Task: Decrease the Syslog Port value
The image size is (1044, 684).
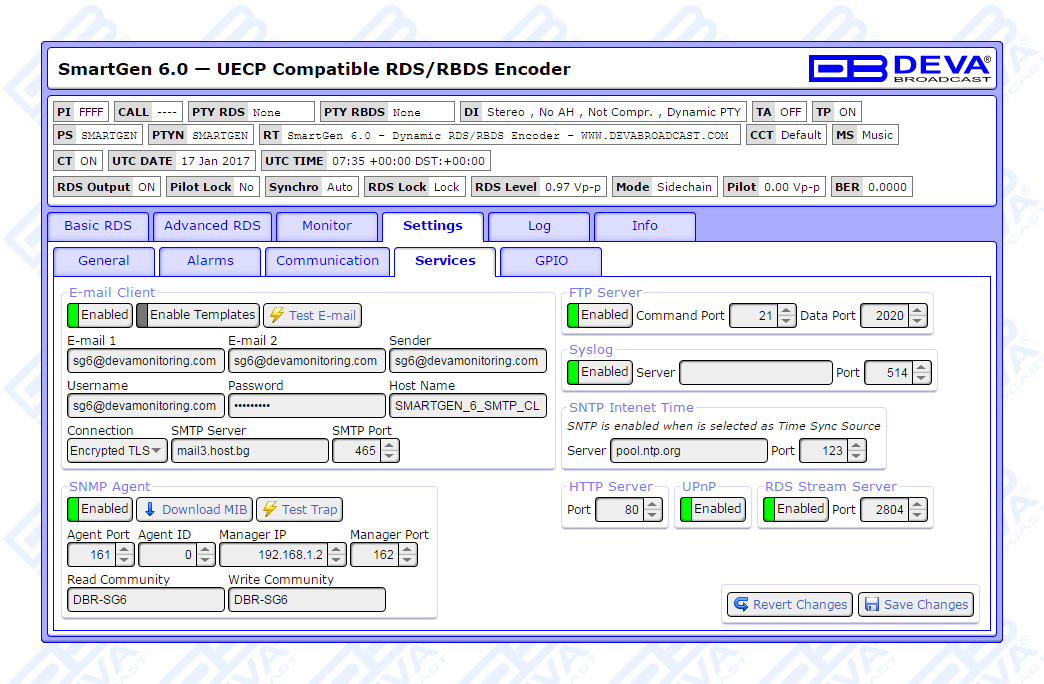Action: [921, 378]
